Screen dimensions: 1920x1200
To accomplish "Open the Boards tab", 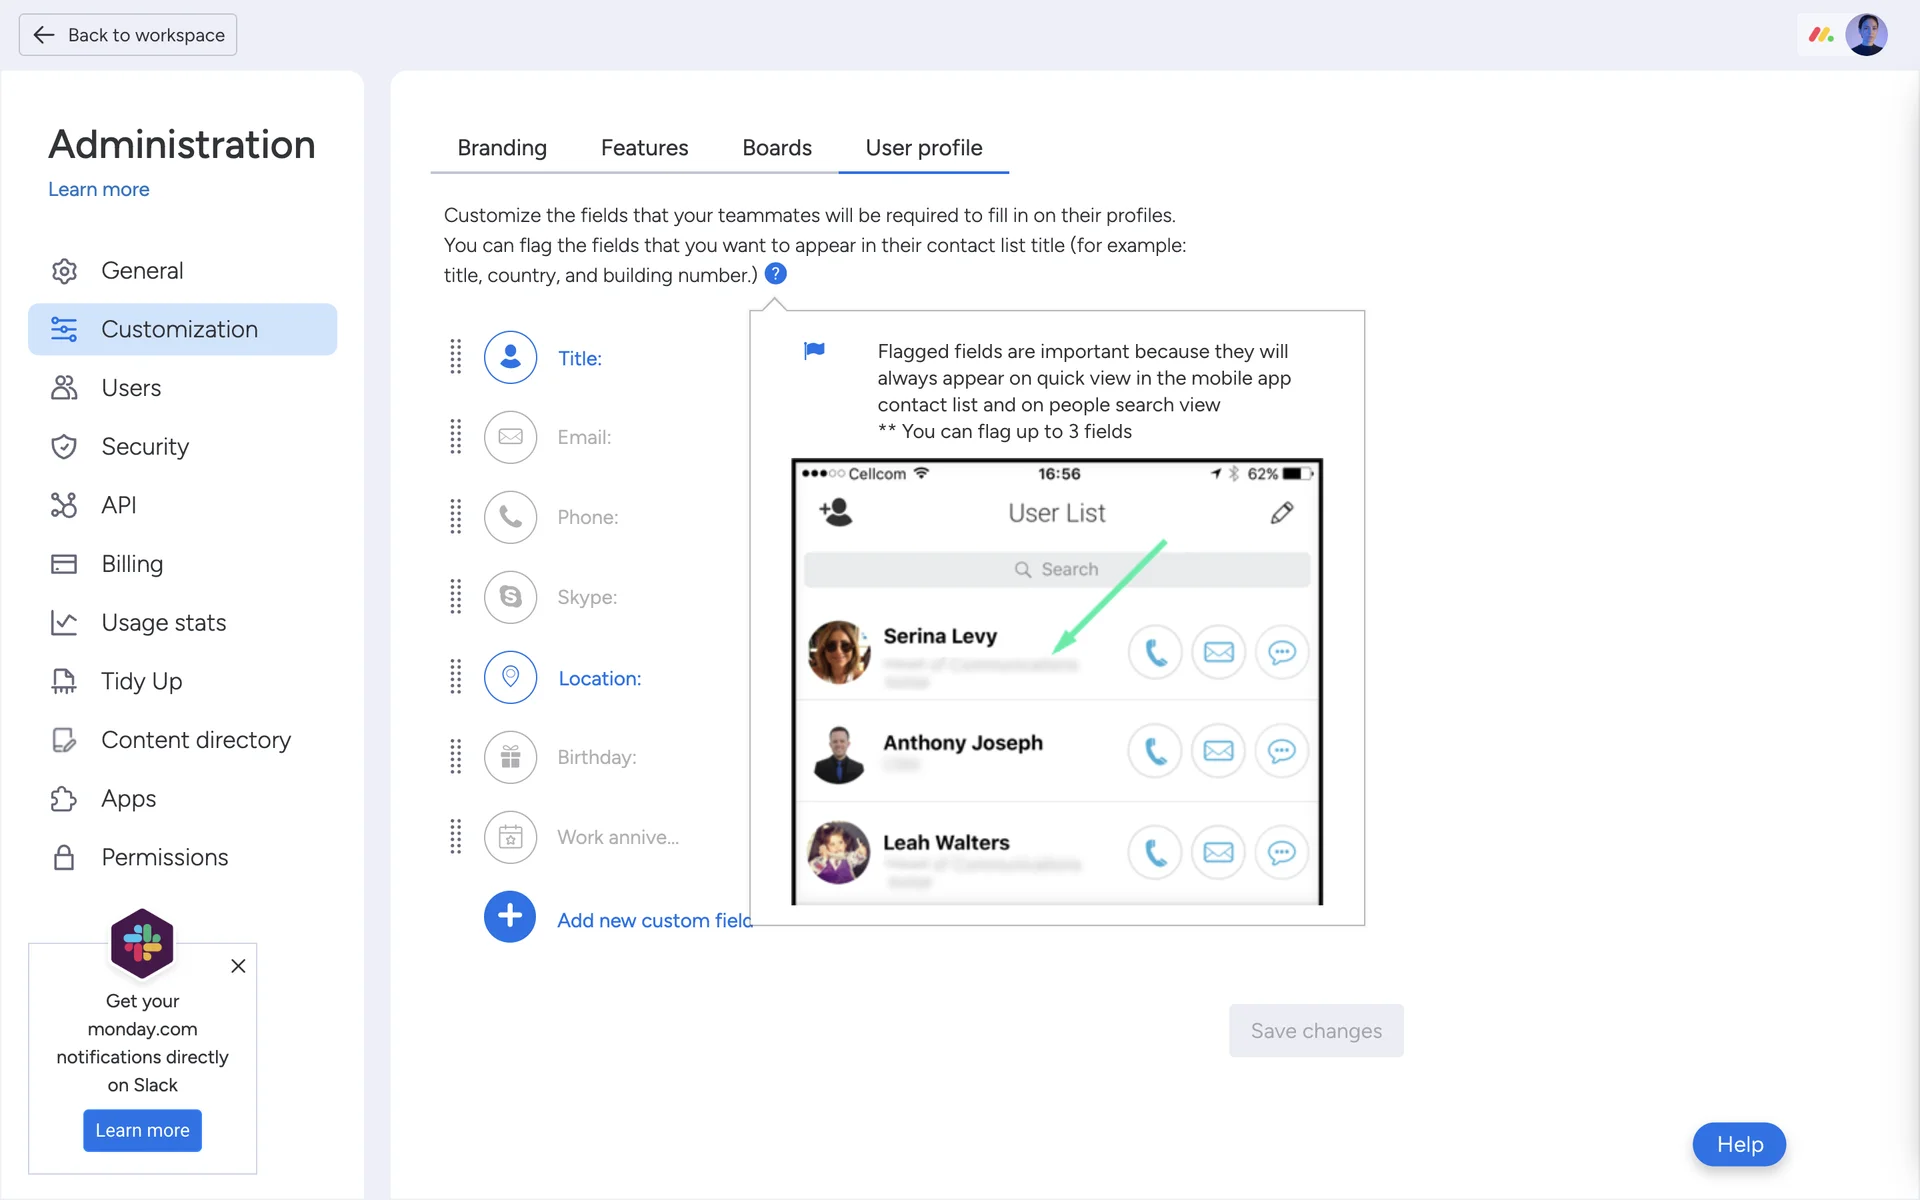I will click(x=777, y=148).
